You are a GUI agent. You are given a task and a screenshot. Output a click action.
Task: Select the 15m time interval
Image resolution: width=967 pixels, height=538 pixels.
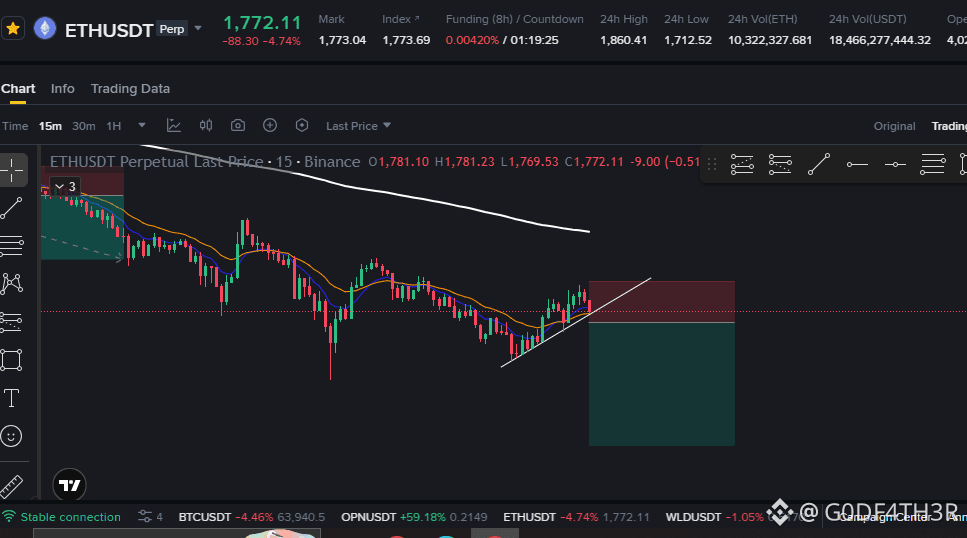tap(50, 126)
